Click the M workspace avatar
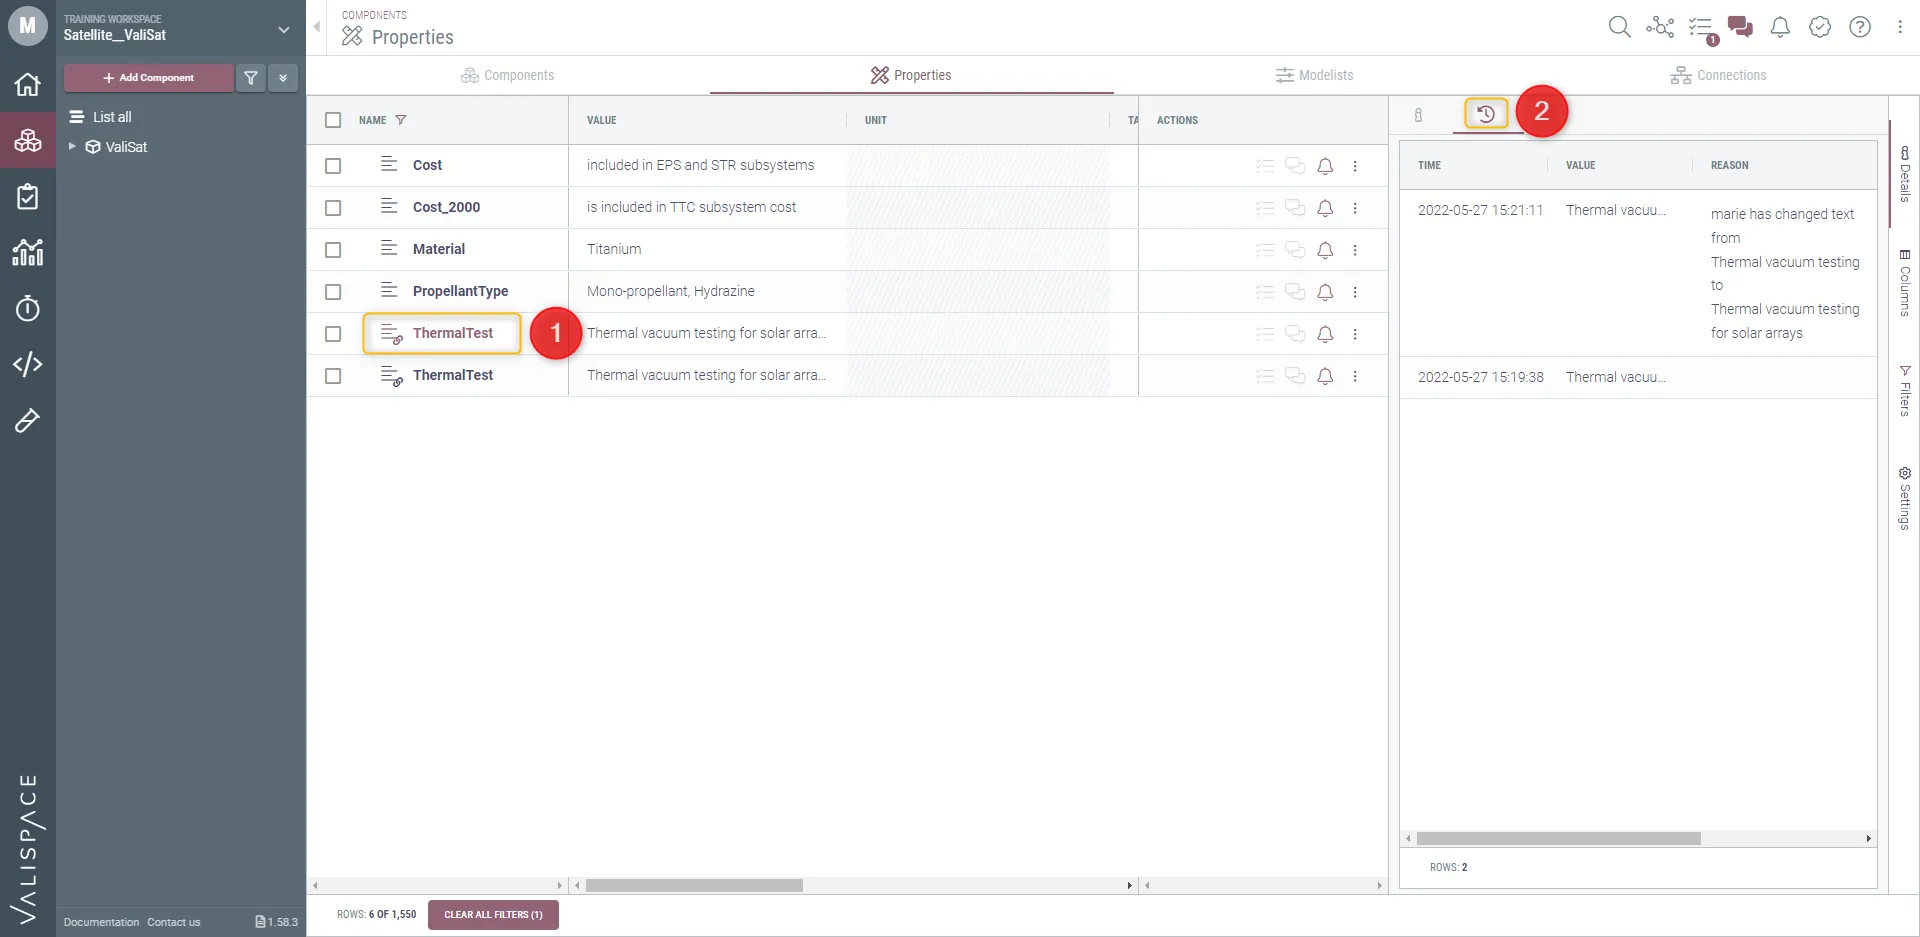Viewport: 1920px width, 937px height. pyautogui.click(x=27, y=26)
